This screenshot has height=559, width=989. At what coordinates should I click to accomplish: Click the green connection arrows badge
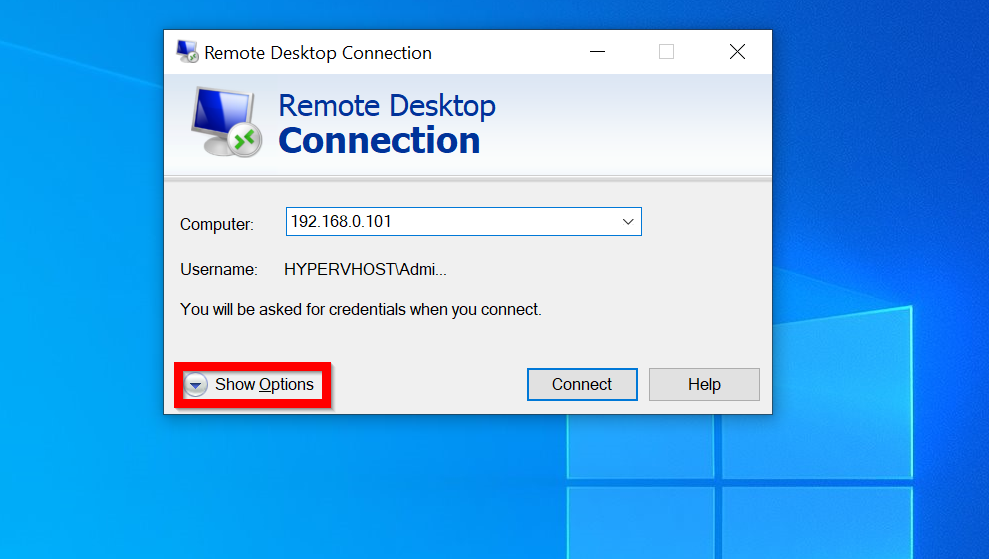(x=244, y=140)
